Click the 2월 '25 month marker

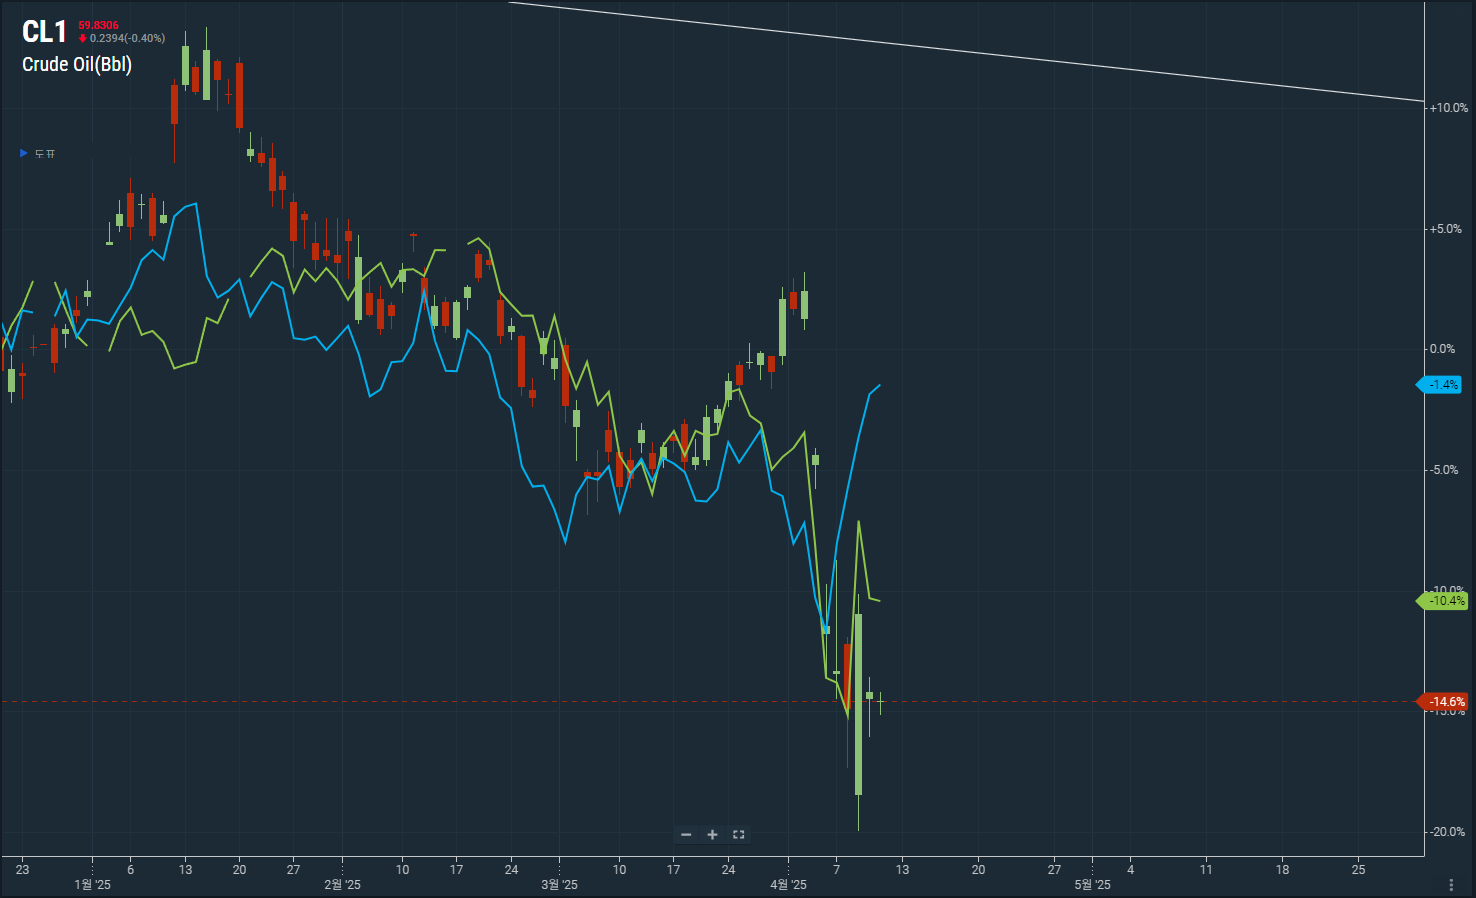tap(342, 885)
